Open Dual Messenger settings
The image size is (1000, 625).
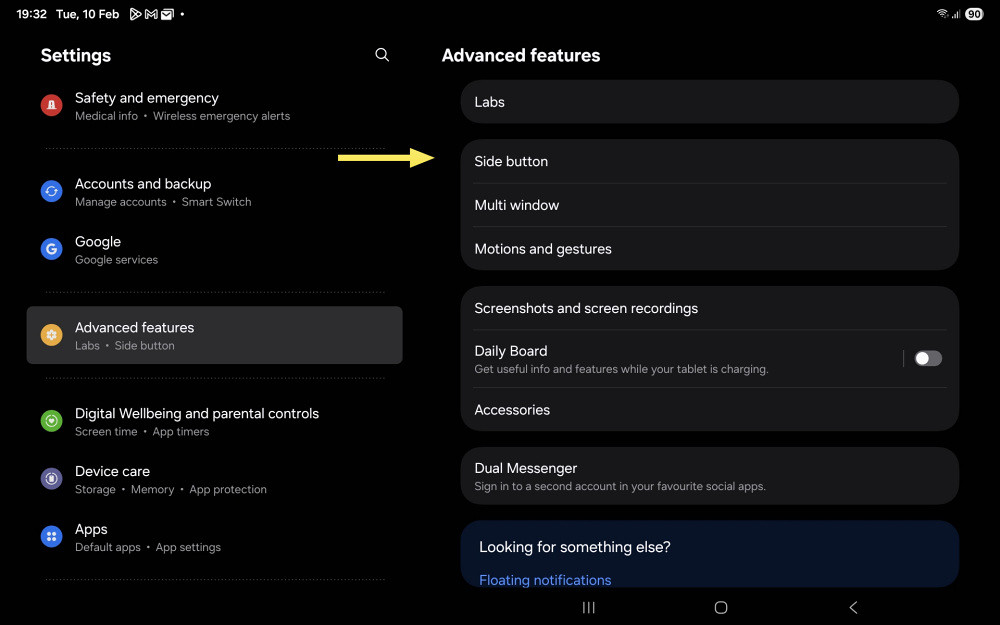[x=710, y=476]
